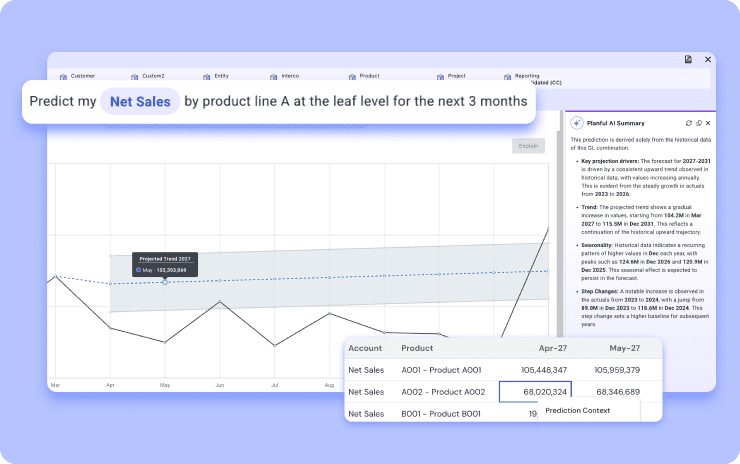The image size is (740, 464).
Task: Select the A001 - Product A001 row
Action: [x=442, y=369]
